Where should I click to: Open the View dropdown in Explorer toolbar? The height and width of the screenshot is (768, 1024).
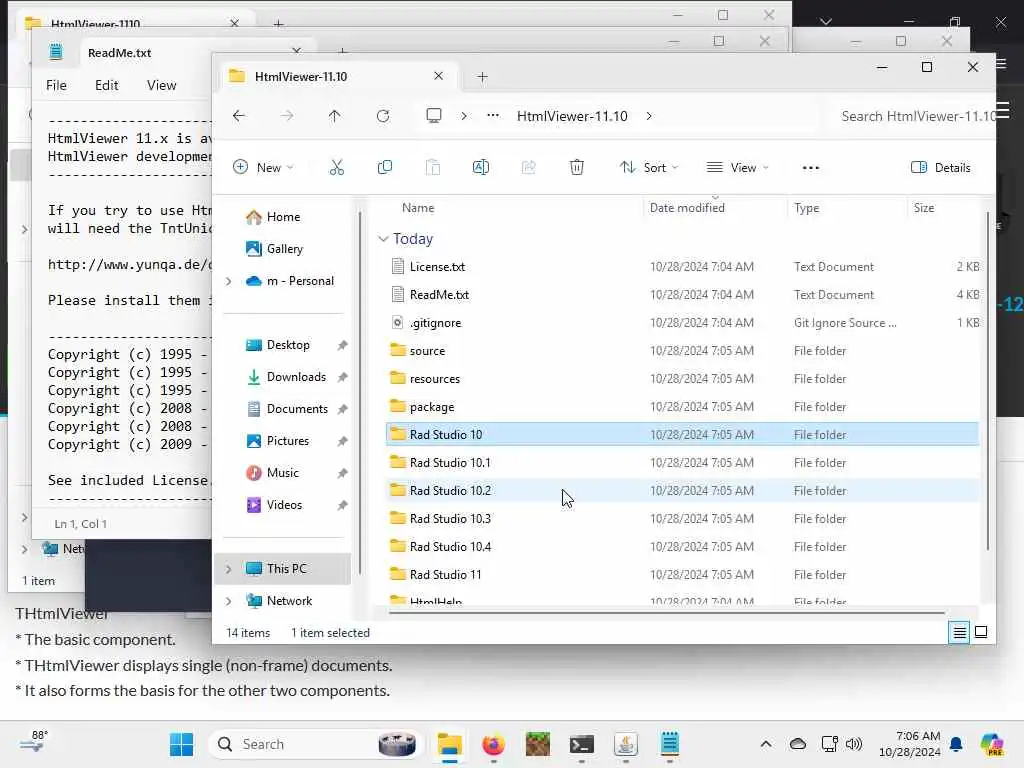pyautogui.click(x=737, y=168)
